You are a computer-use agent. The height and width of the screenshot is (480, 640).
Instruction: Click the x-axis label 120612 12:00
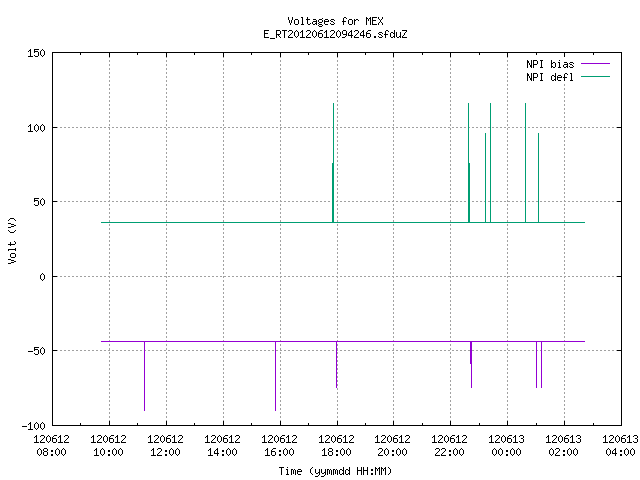165,446
